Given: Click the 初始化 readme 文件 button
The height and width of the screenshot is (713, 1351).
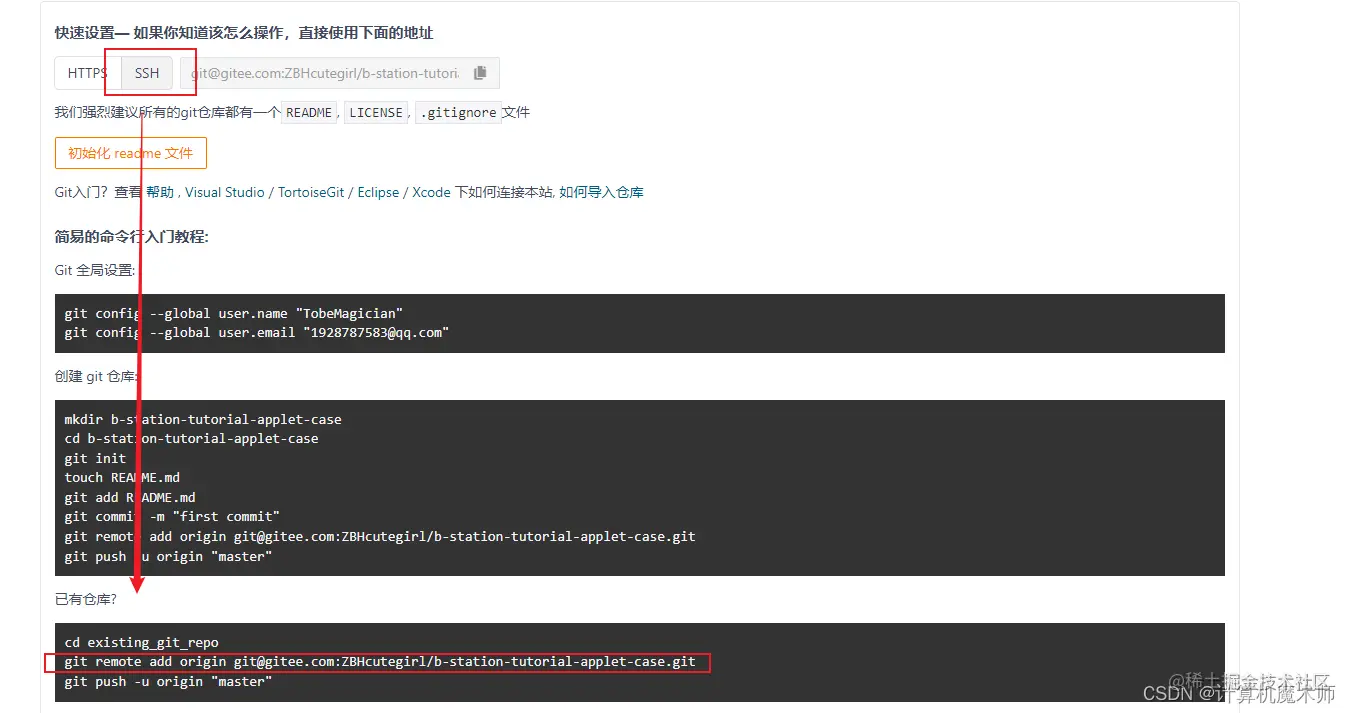Looking at the screenshot, I should coord(131,153).
